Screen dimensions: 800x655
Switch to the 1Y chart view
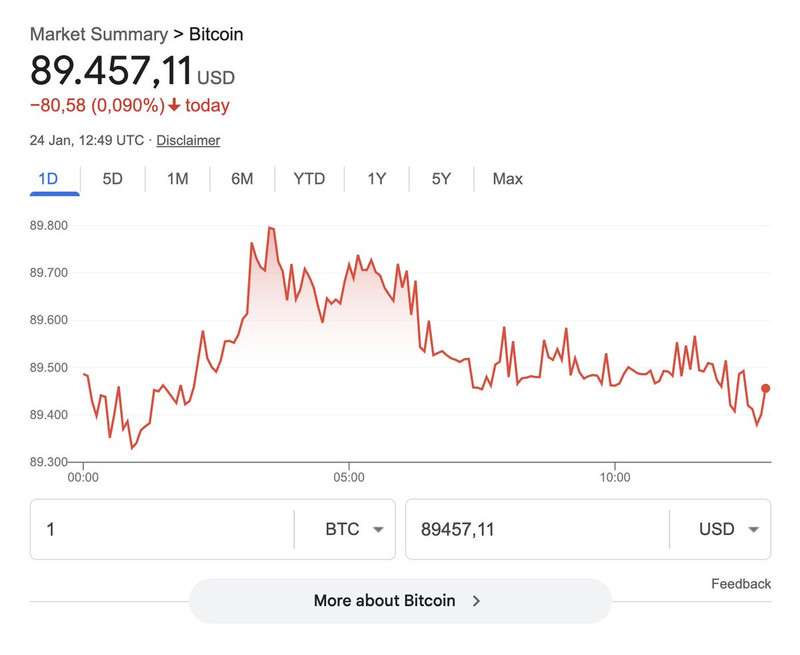click(376, 179)
